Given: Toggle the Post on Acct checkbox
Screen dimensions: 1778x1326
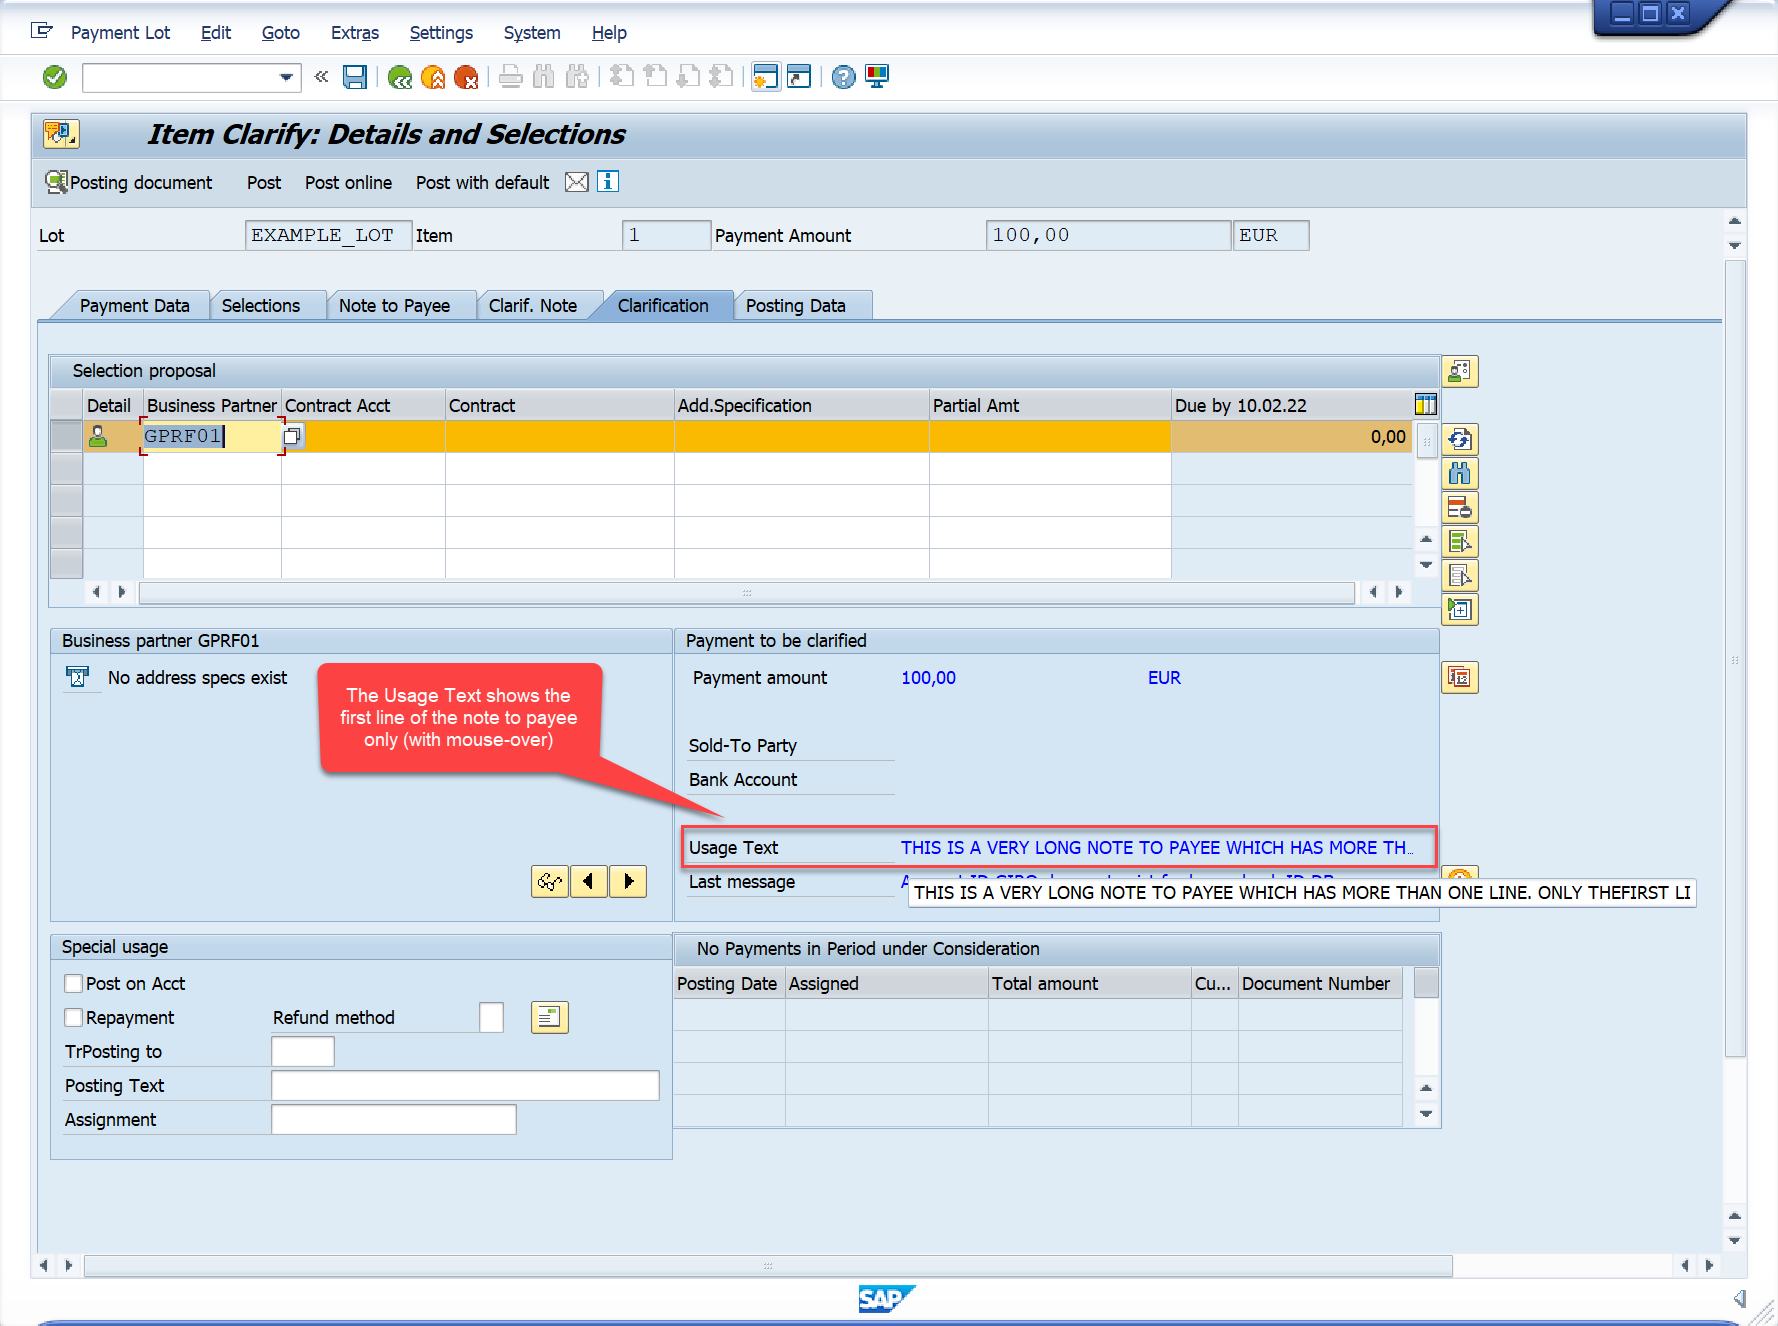Looking at the screenshot, I should tap(73, 984).
